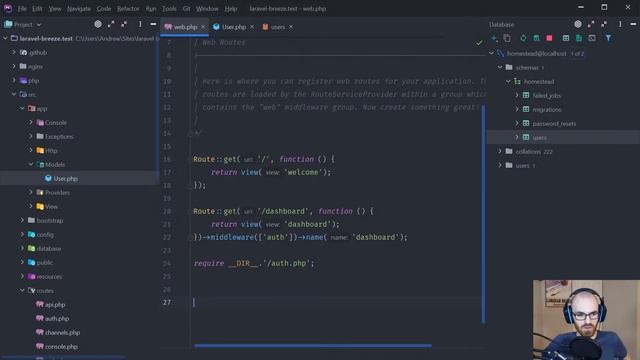Expand all nodes in Database panel
640x360 pixels.
pos(591,24)
